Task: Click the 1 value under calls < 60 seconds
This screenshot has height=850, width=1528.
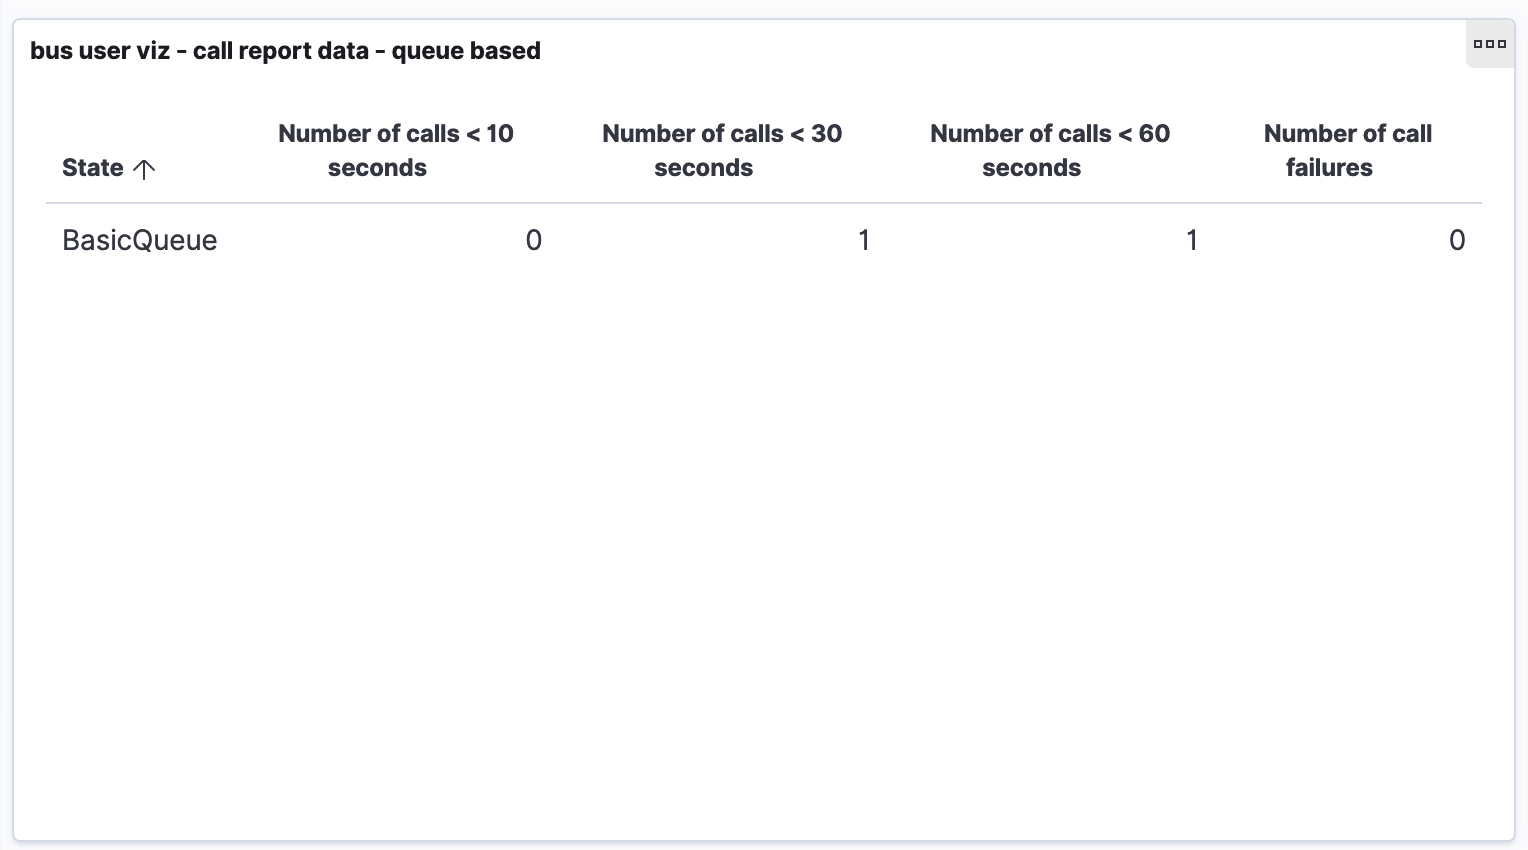Action: 1192,240
